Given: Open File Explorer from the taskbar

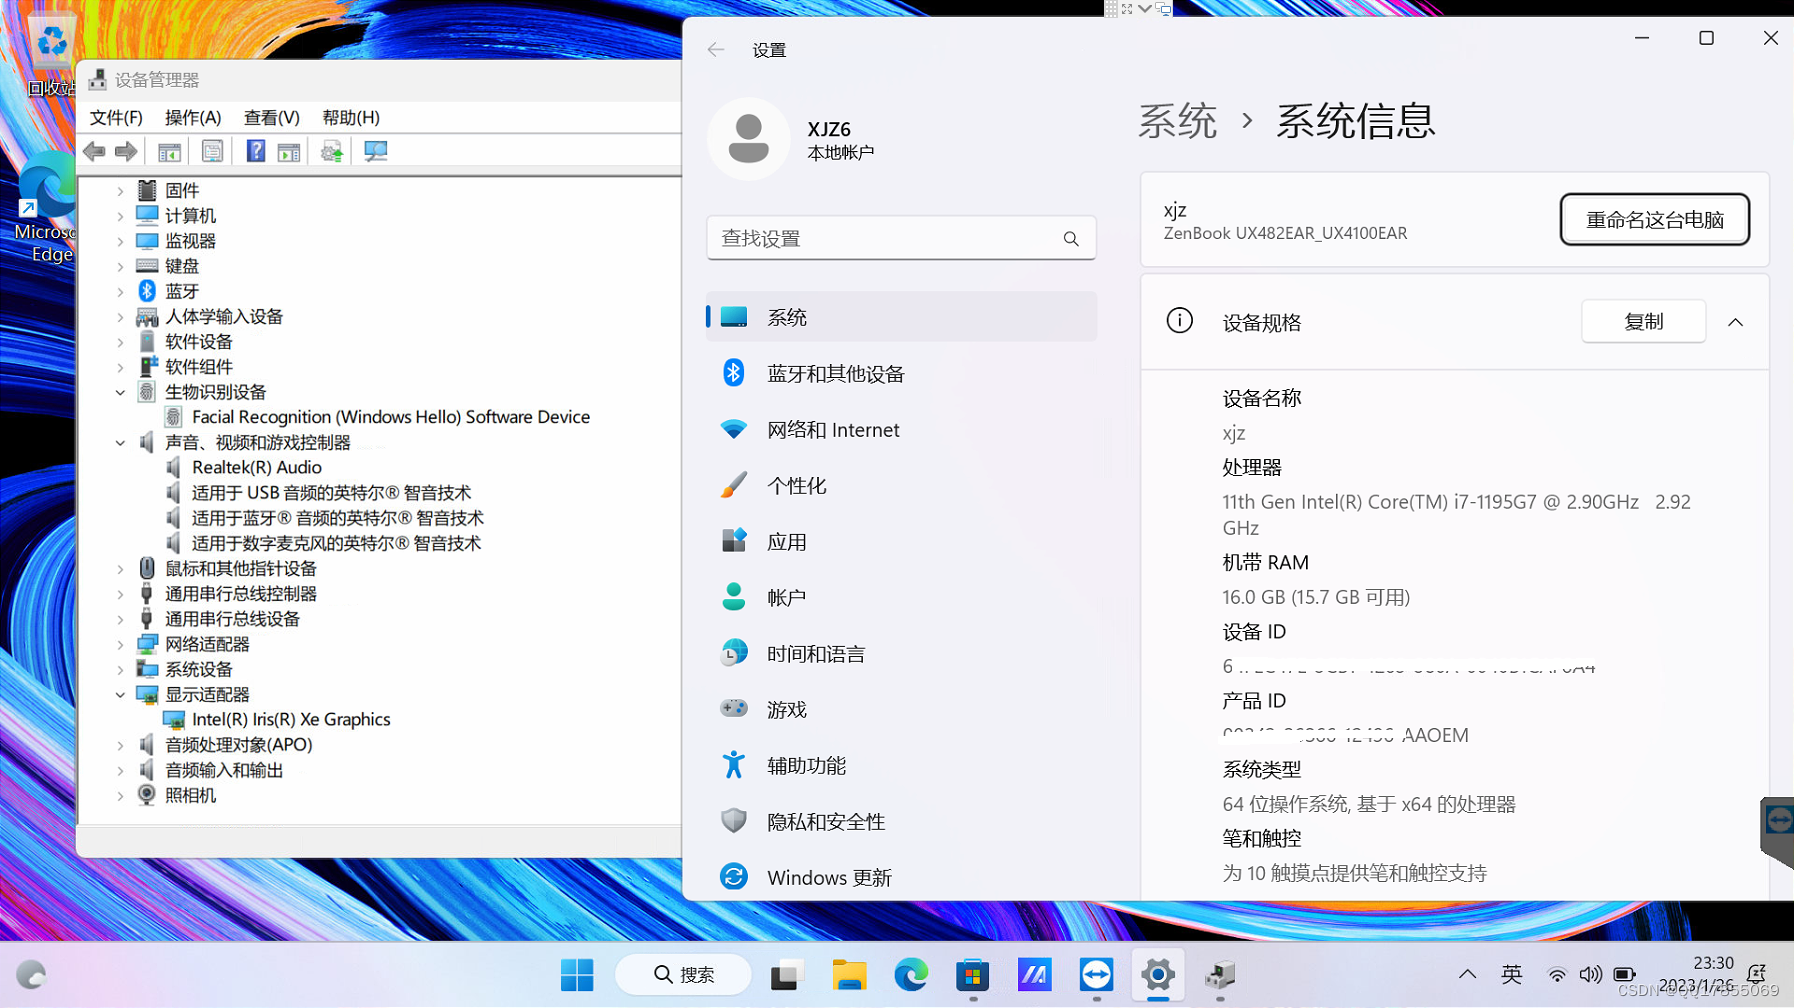Looking at the screenshot, I should pos(849,974).
